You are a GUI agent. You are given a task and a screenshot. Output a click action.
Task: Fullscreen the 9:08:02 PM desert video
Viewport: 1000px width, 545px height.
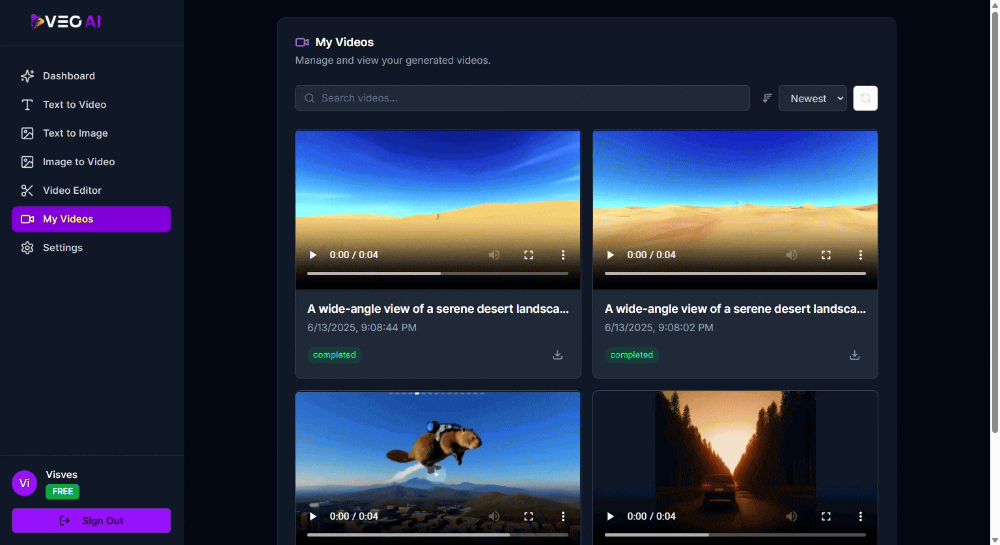pos(826,255)
